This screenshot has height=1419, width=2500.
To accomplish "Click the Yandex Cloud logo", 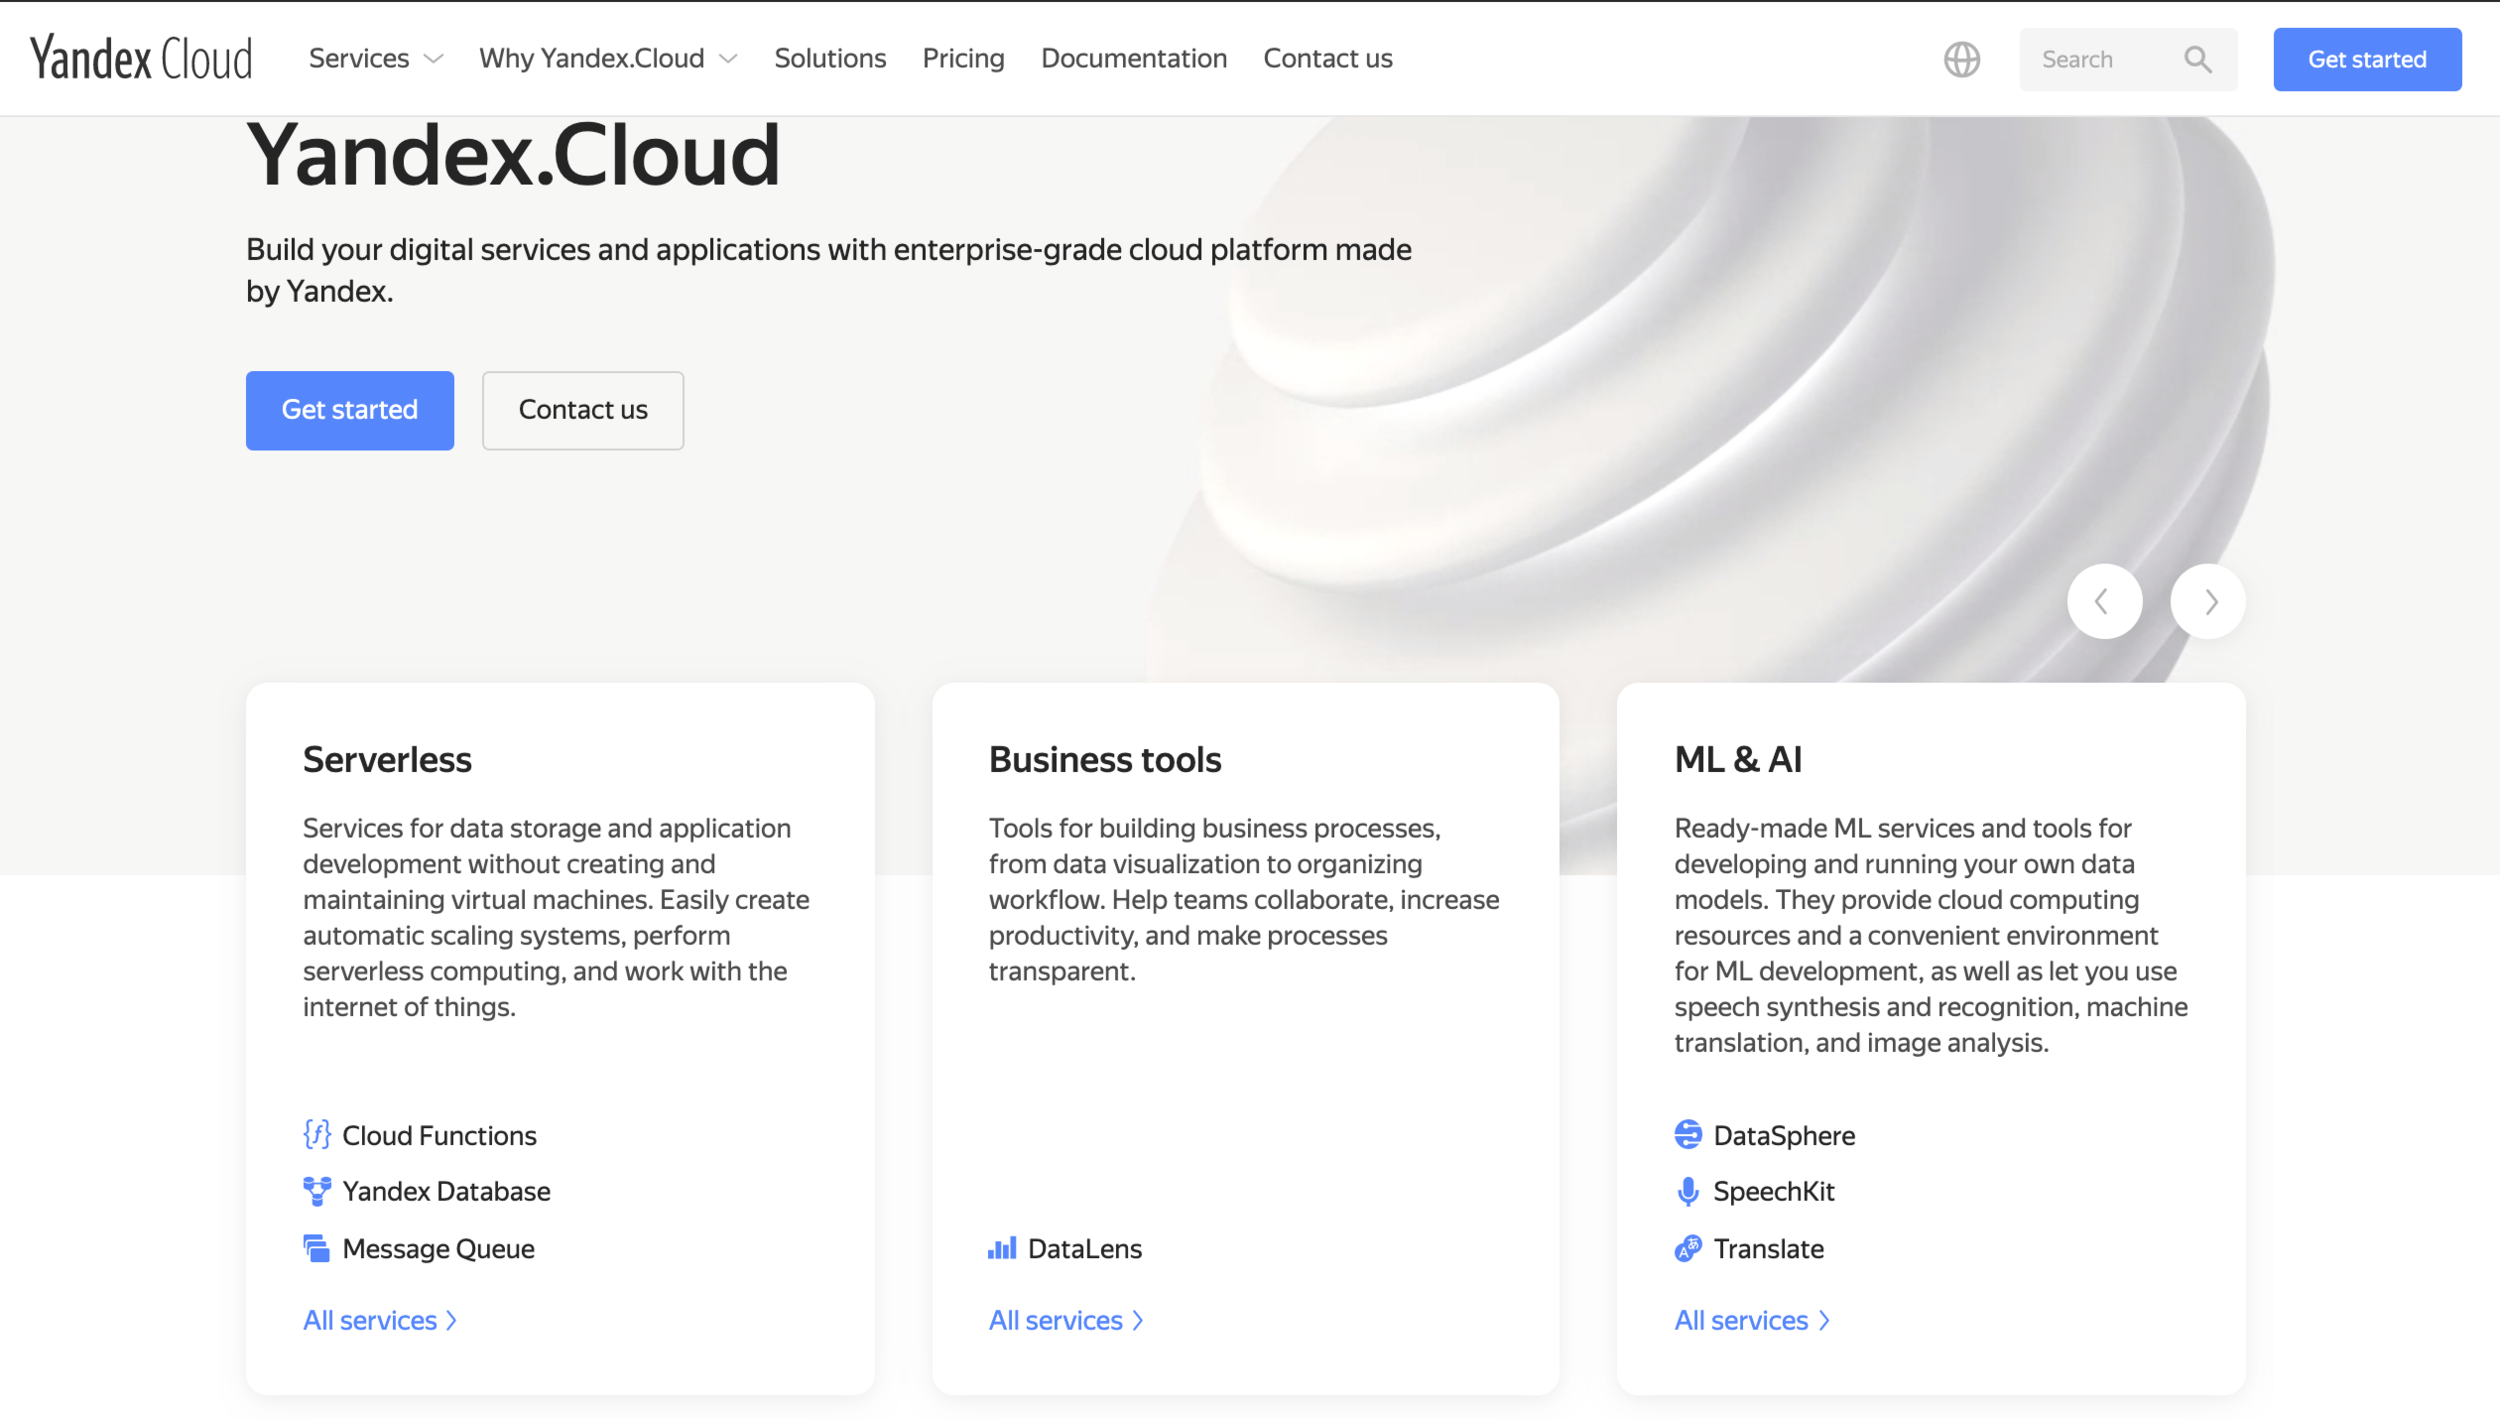I will 141,58.
